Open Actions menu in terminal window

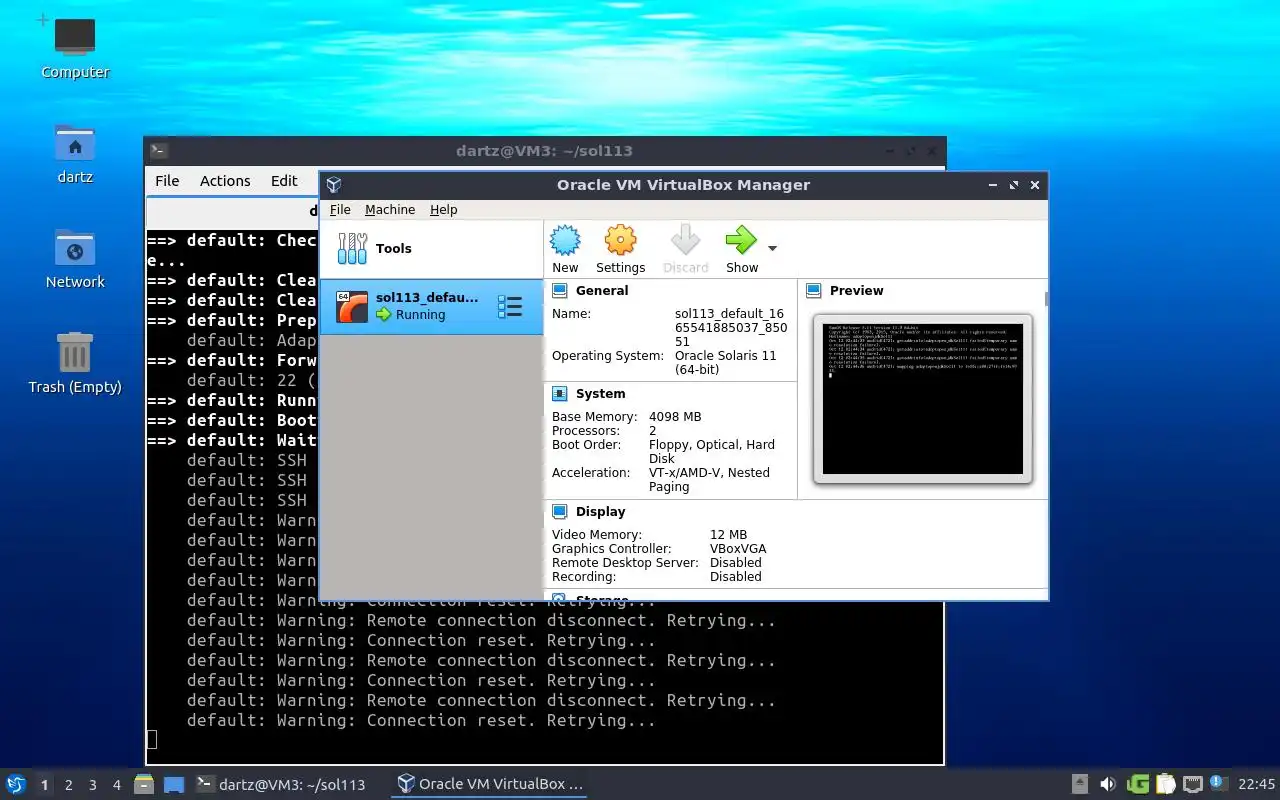[225, 181]
